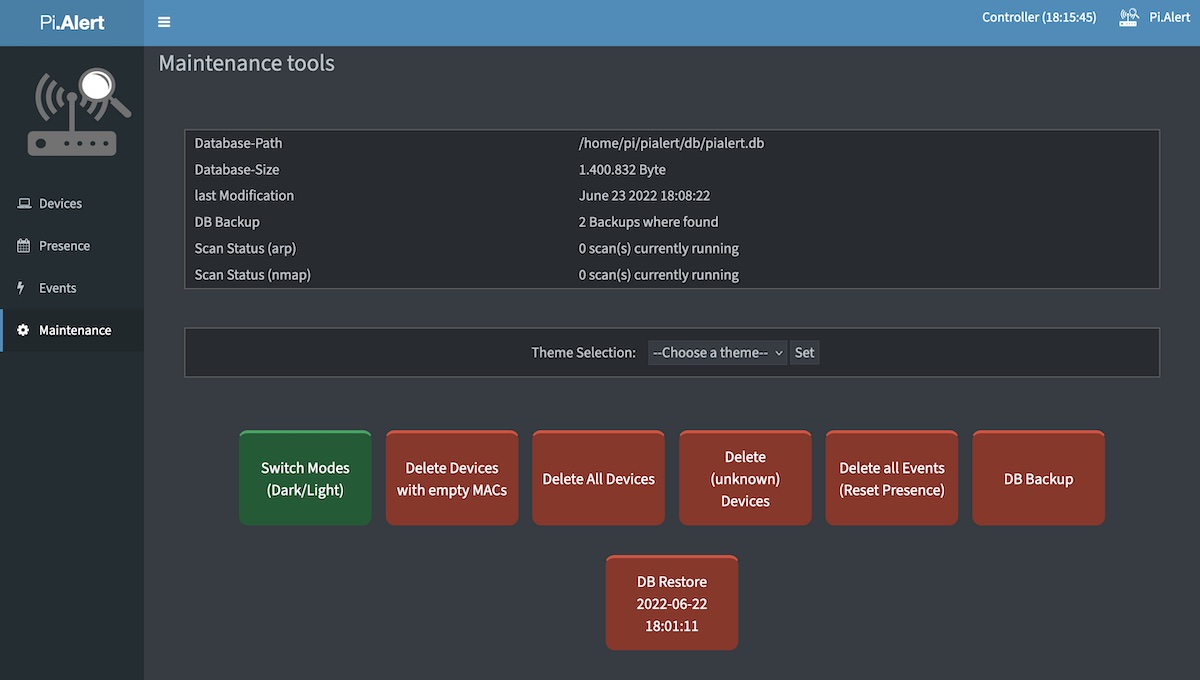Click the laptop icon beside Devices
The image size is (1200, 680).
tap(24, 204)
